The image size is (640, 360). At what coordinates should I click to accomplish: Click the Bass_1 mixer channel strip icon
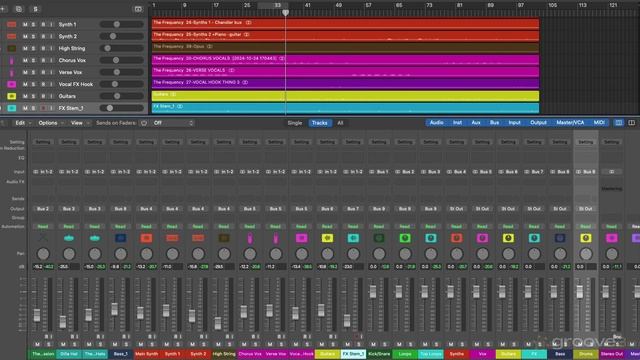point(120,238)
